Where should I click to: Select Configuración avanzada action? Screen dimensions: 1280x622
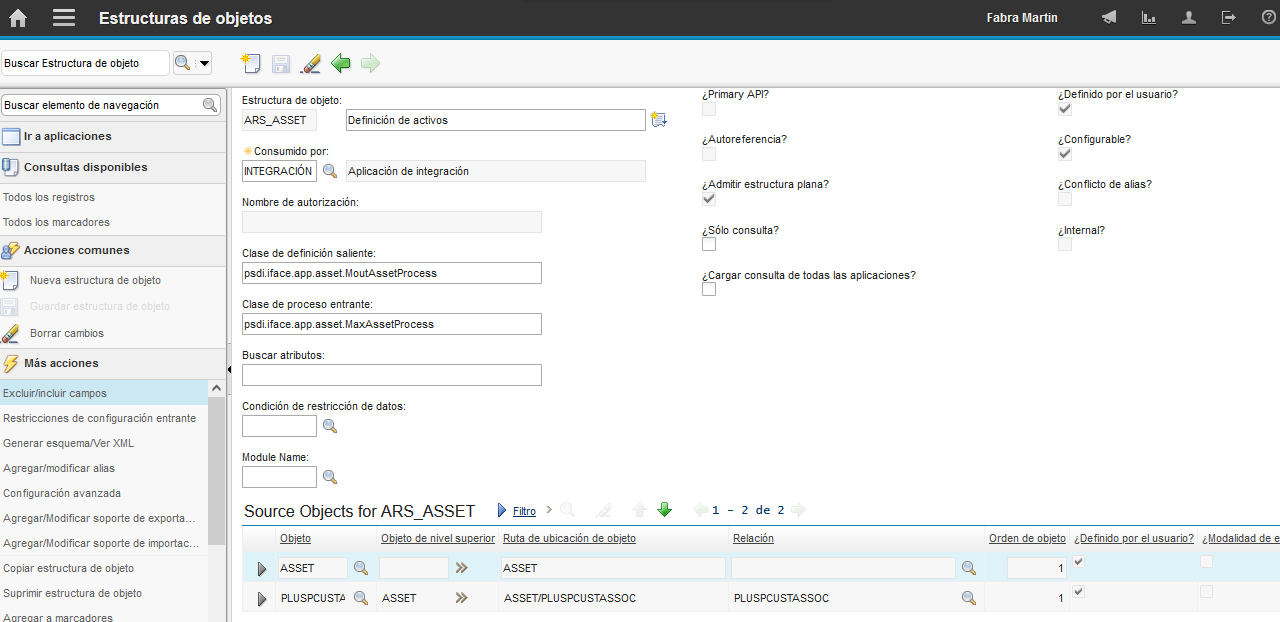(x=62, y=493)
